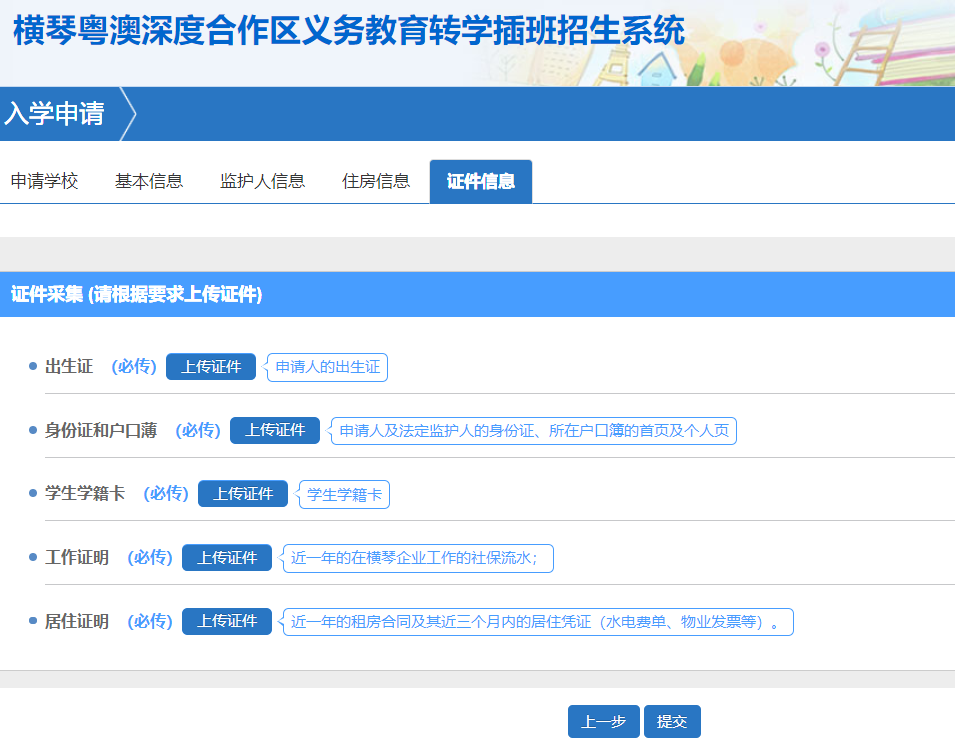Go to the 住房信息 tab
This screenshot has height=756, width=955.
[376, 181]
